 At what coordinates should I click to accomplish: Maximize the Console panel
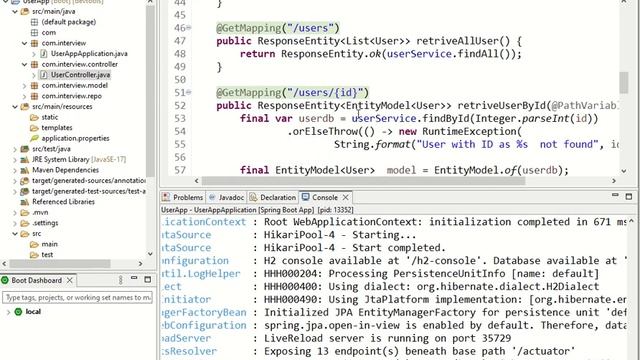tap(629, 197)
